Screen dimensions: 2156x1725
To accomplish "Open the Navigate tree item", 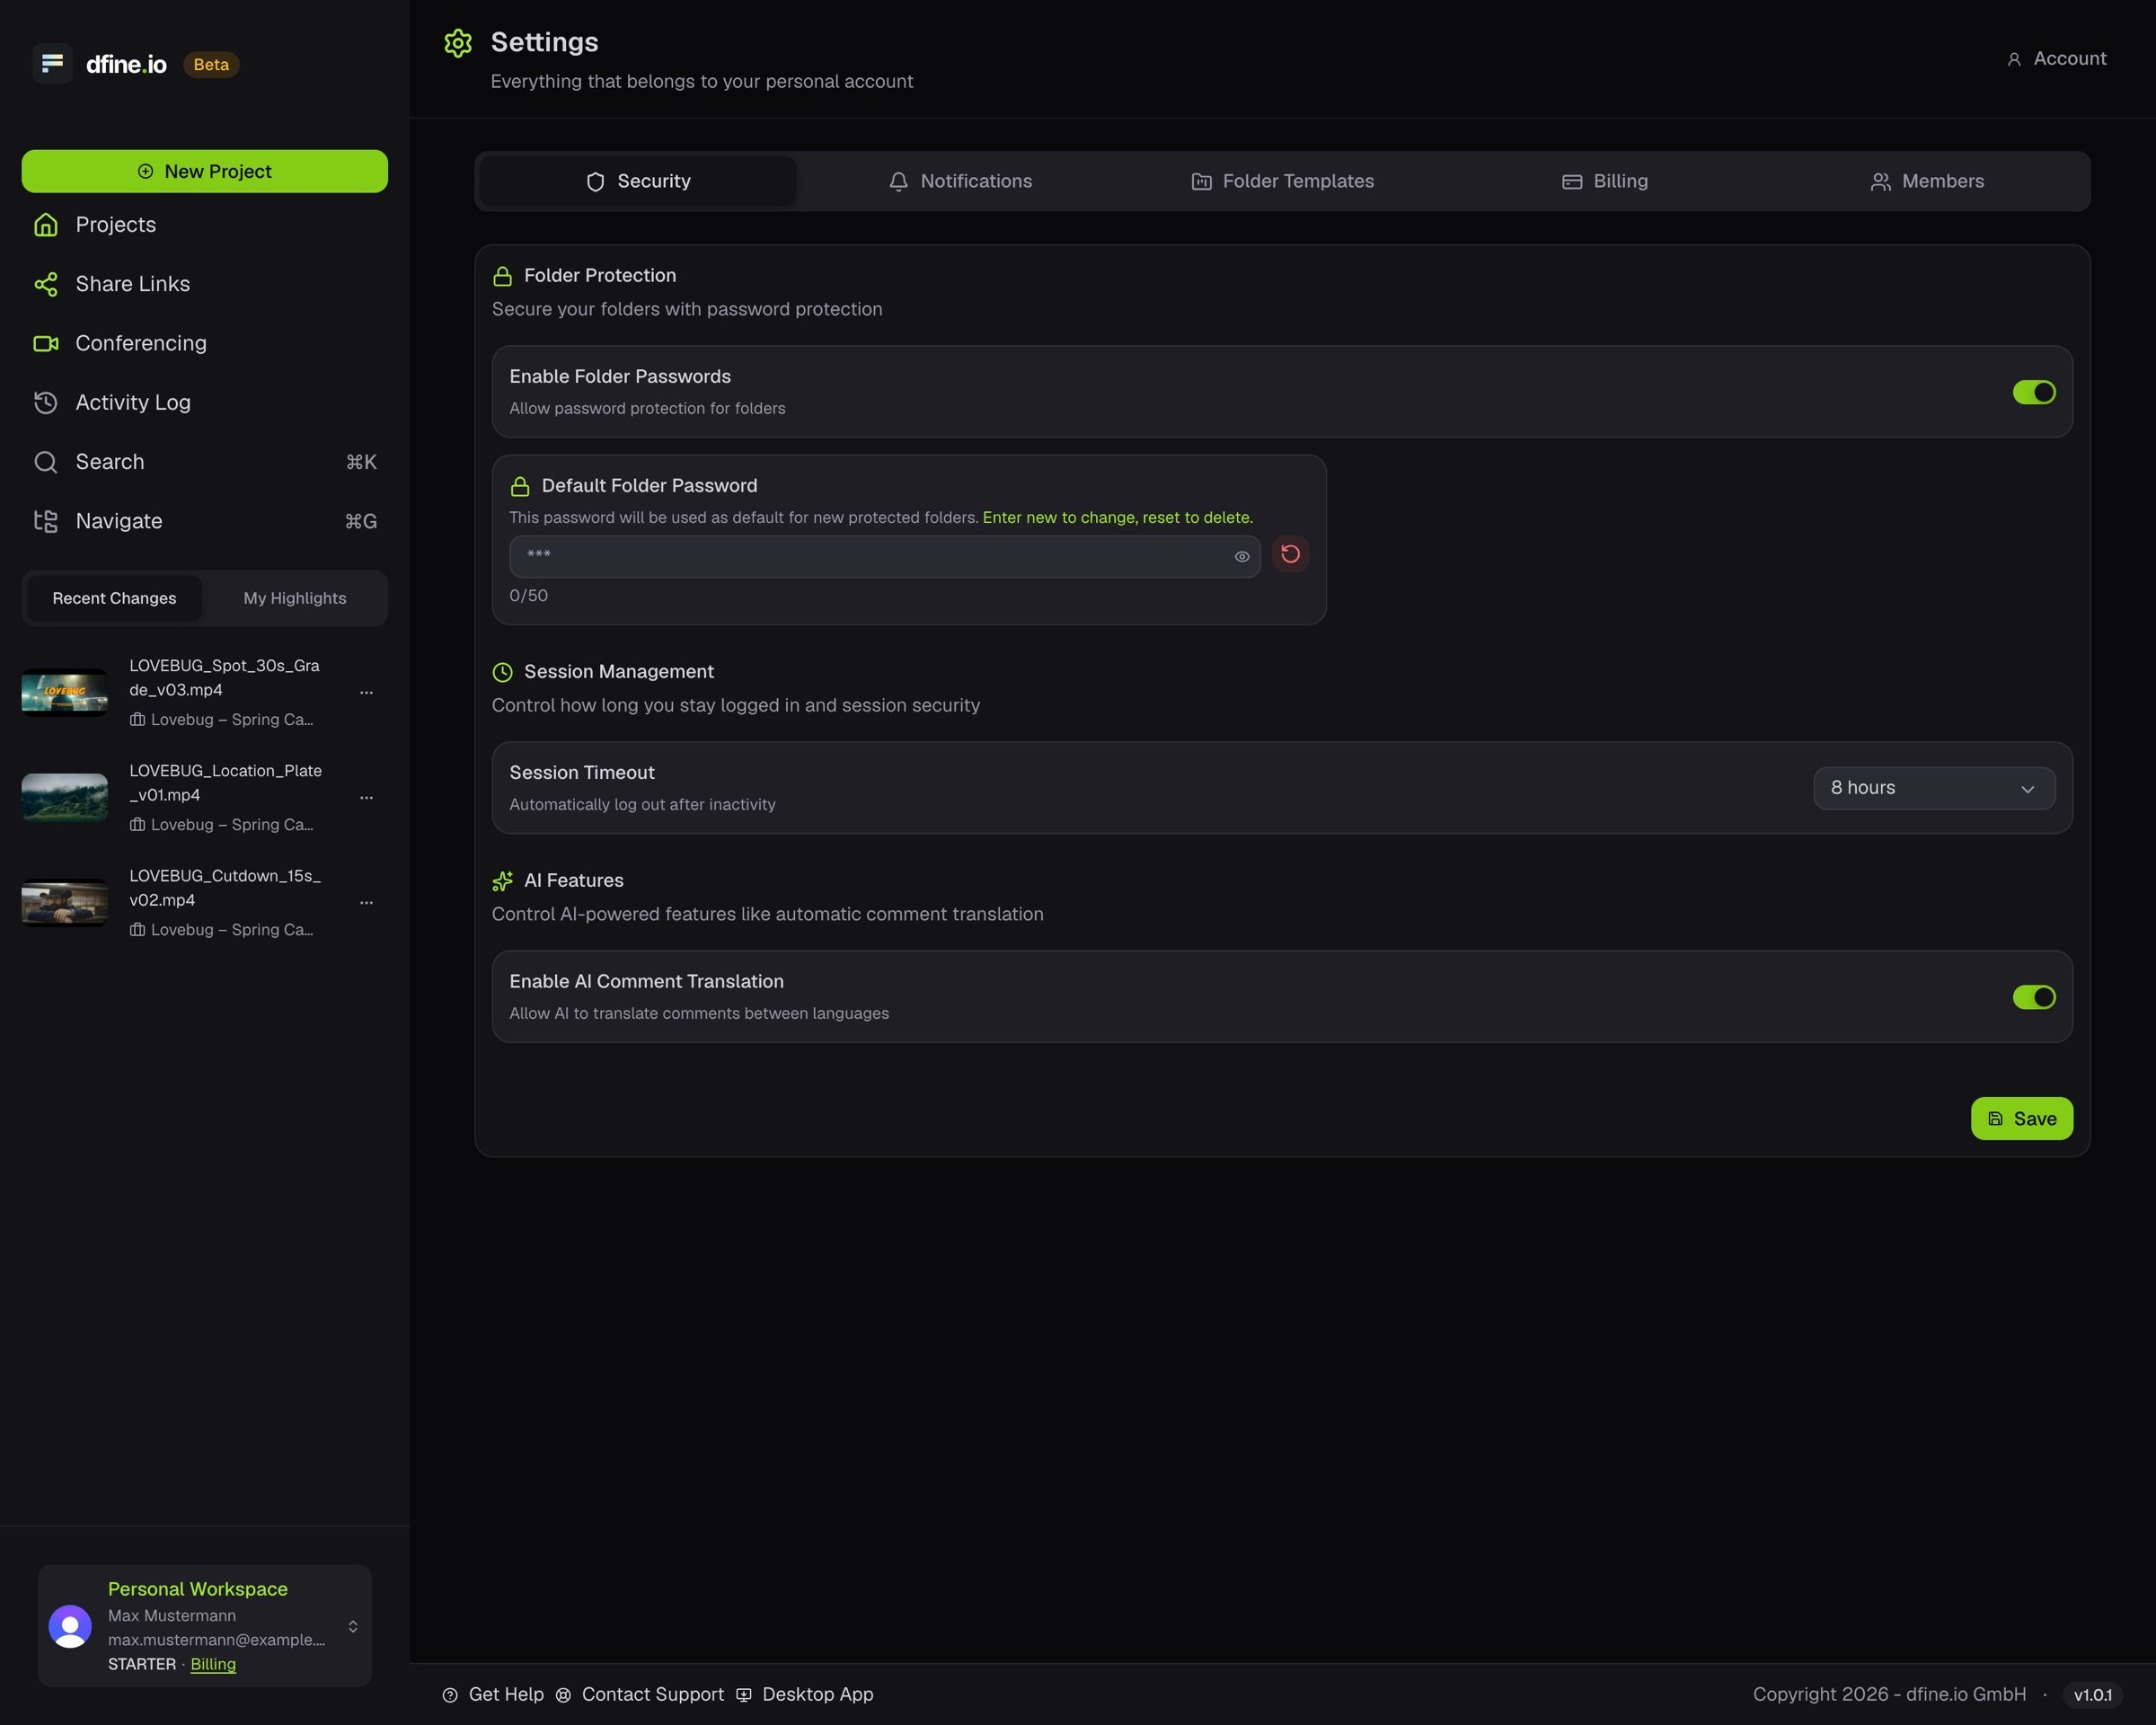I will pos(204,521).
